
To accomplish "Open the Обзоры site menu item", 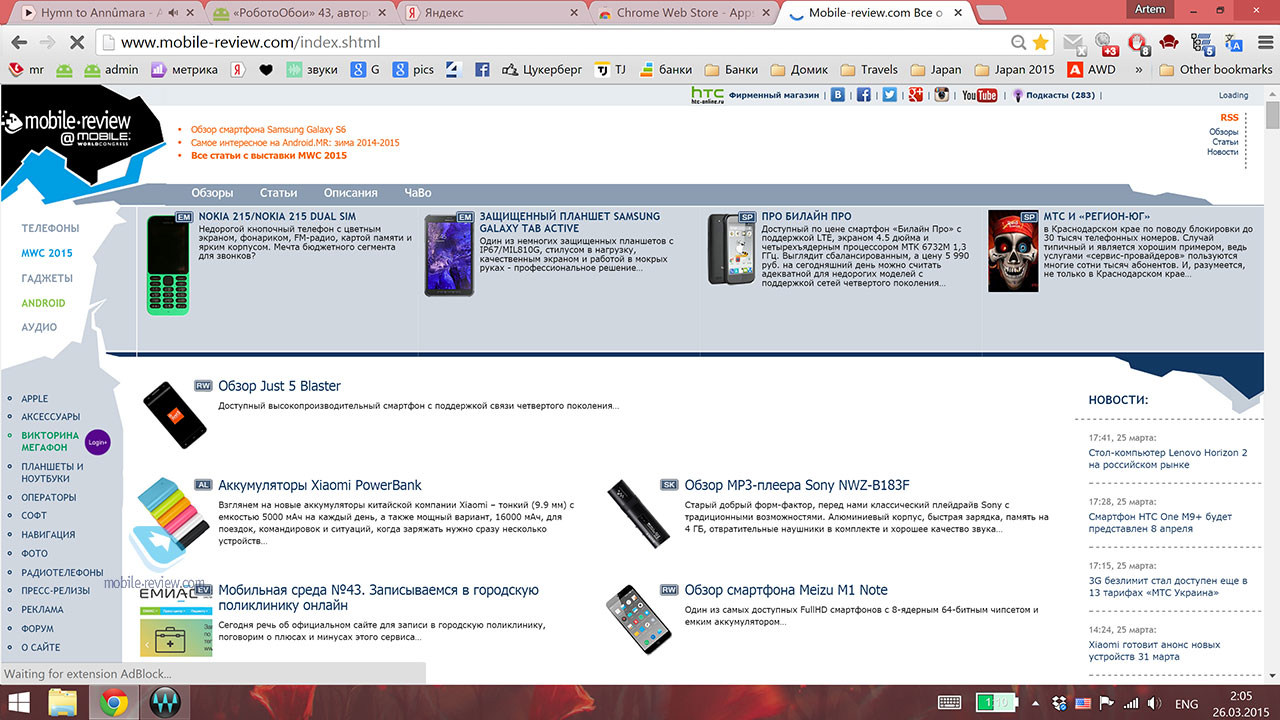I will [212, 193].
